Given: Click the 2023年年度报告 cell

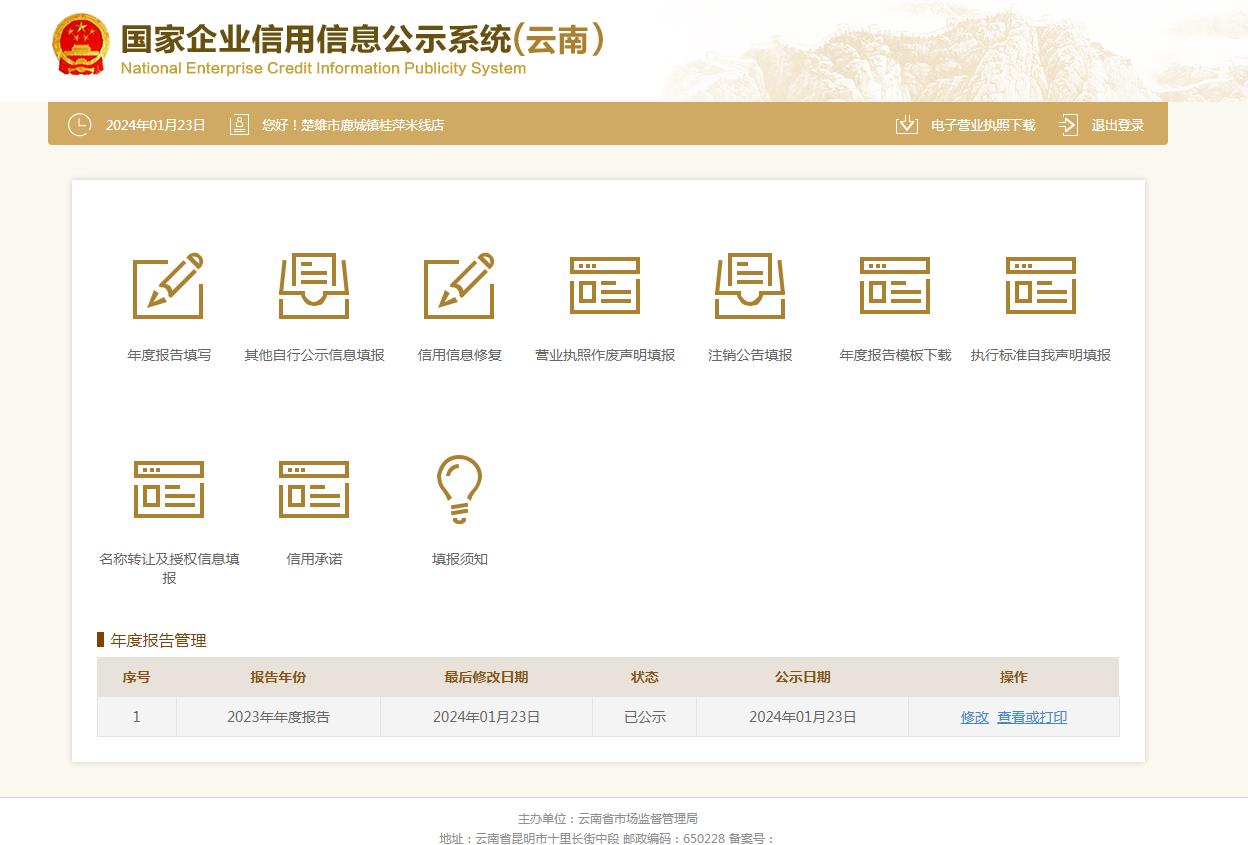Looking at the screenshot, I should (x=278, y=717).
